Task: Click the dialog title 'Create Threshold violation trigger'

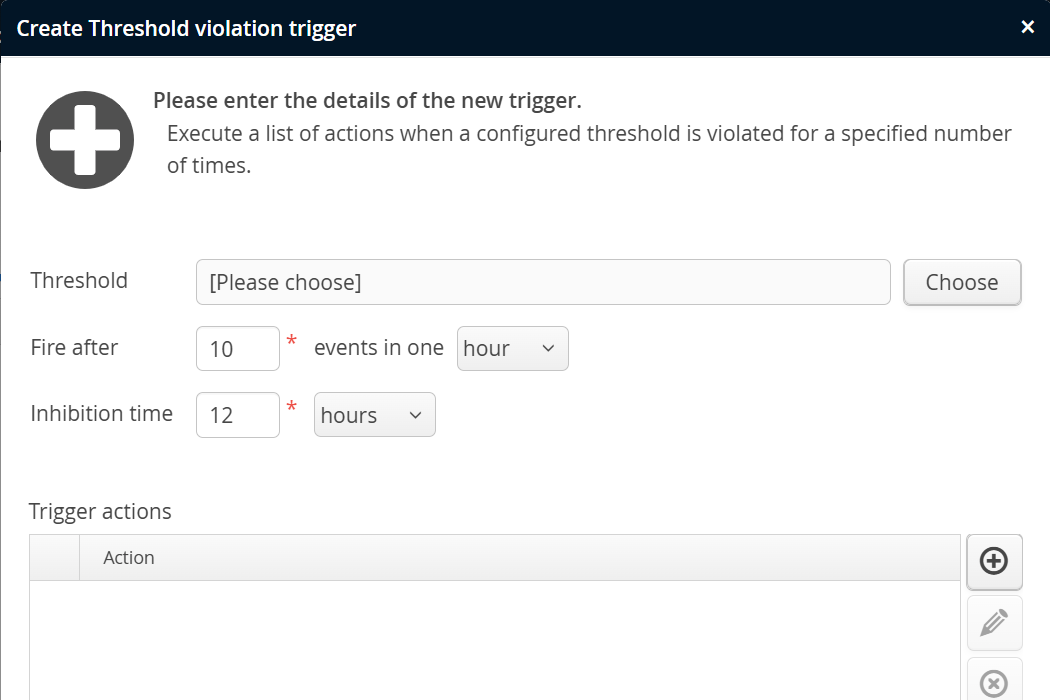Action: tap(186, 28)
